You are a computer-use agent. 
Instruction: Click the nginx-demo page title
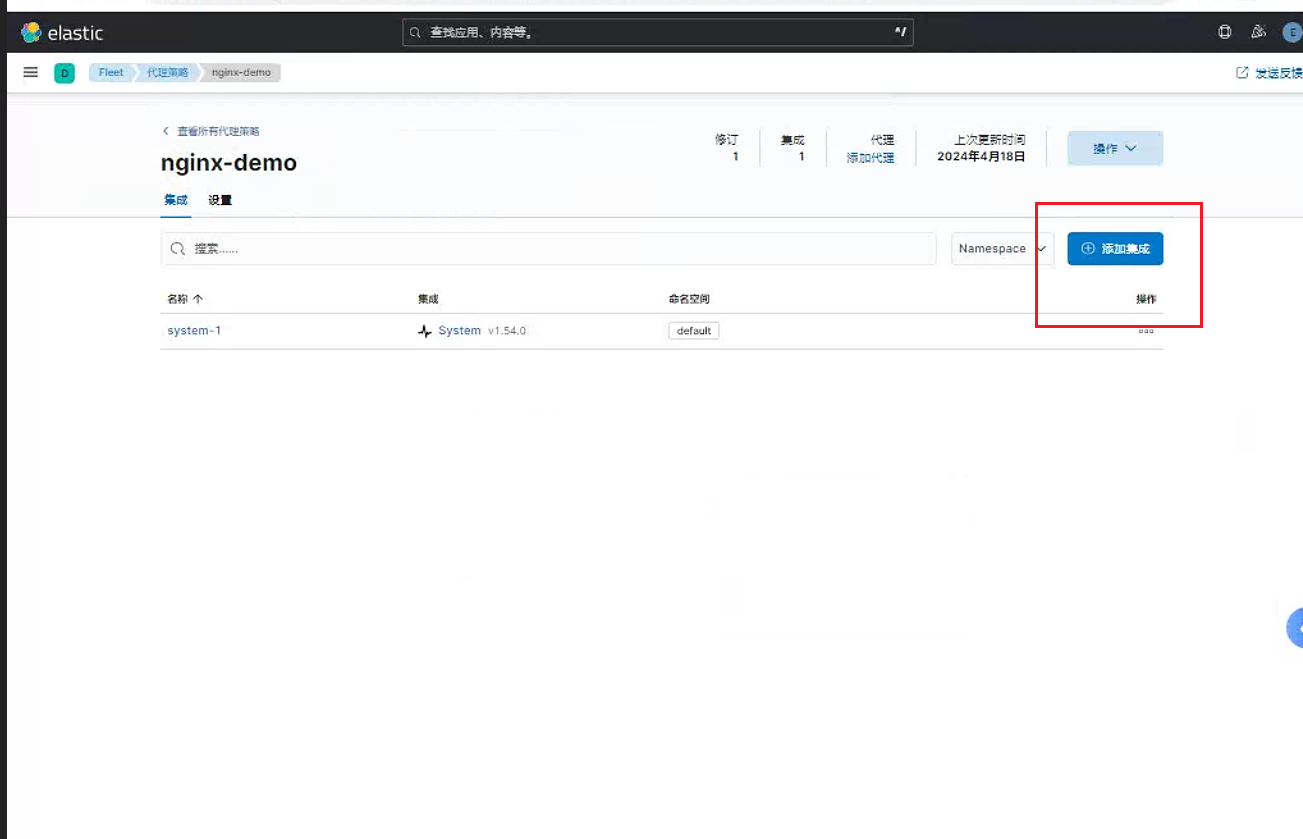point(229,163)
